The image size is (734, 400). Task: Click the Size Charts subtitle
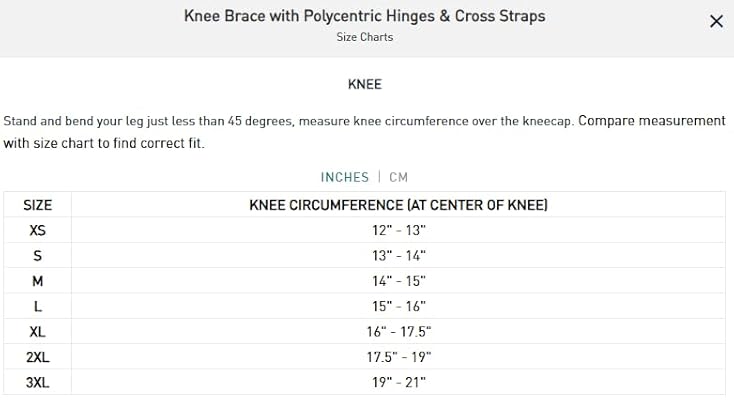click(x=365, y=37)
